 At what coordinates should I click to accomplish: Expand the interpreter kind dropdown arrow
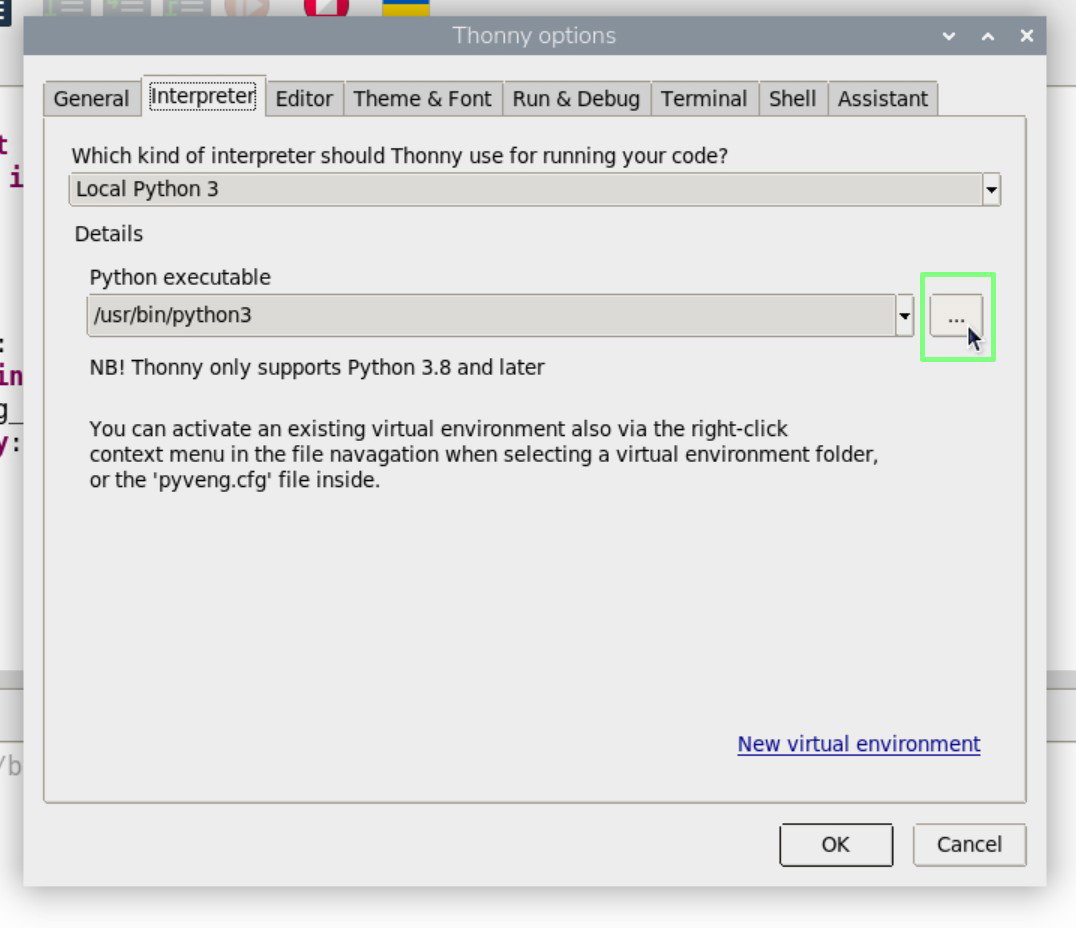(991, 189)
